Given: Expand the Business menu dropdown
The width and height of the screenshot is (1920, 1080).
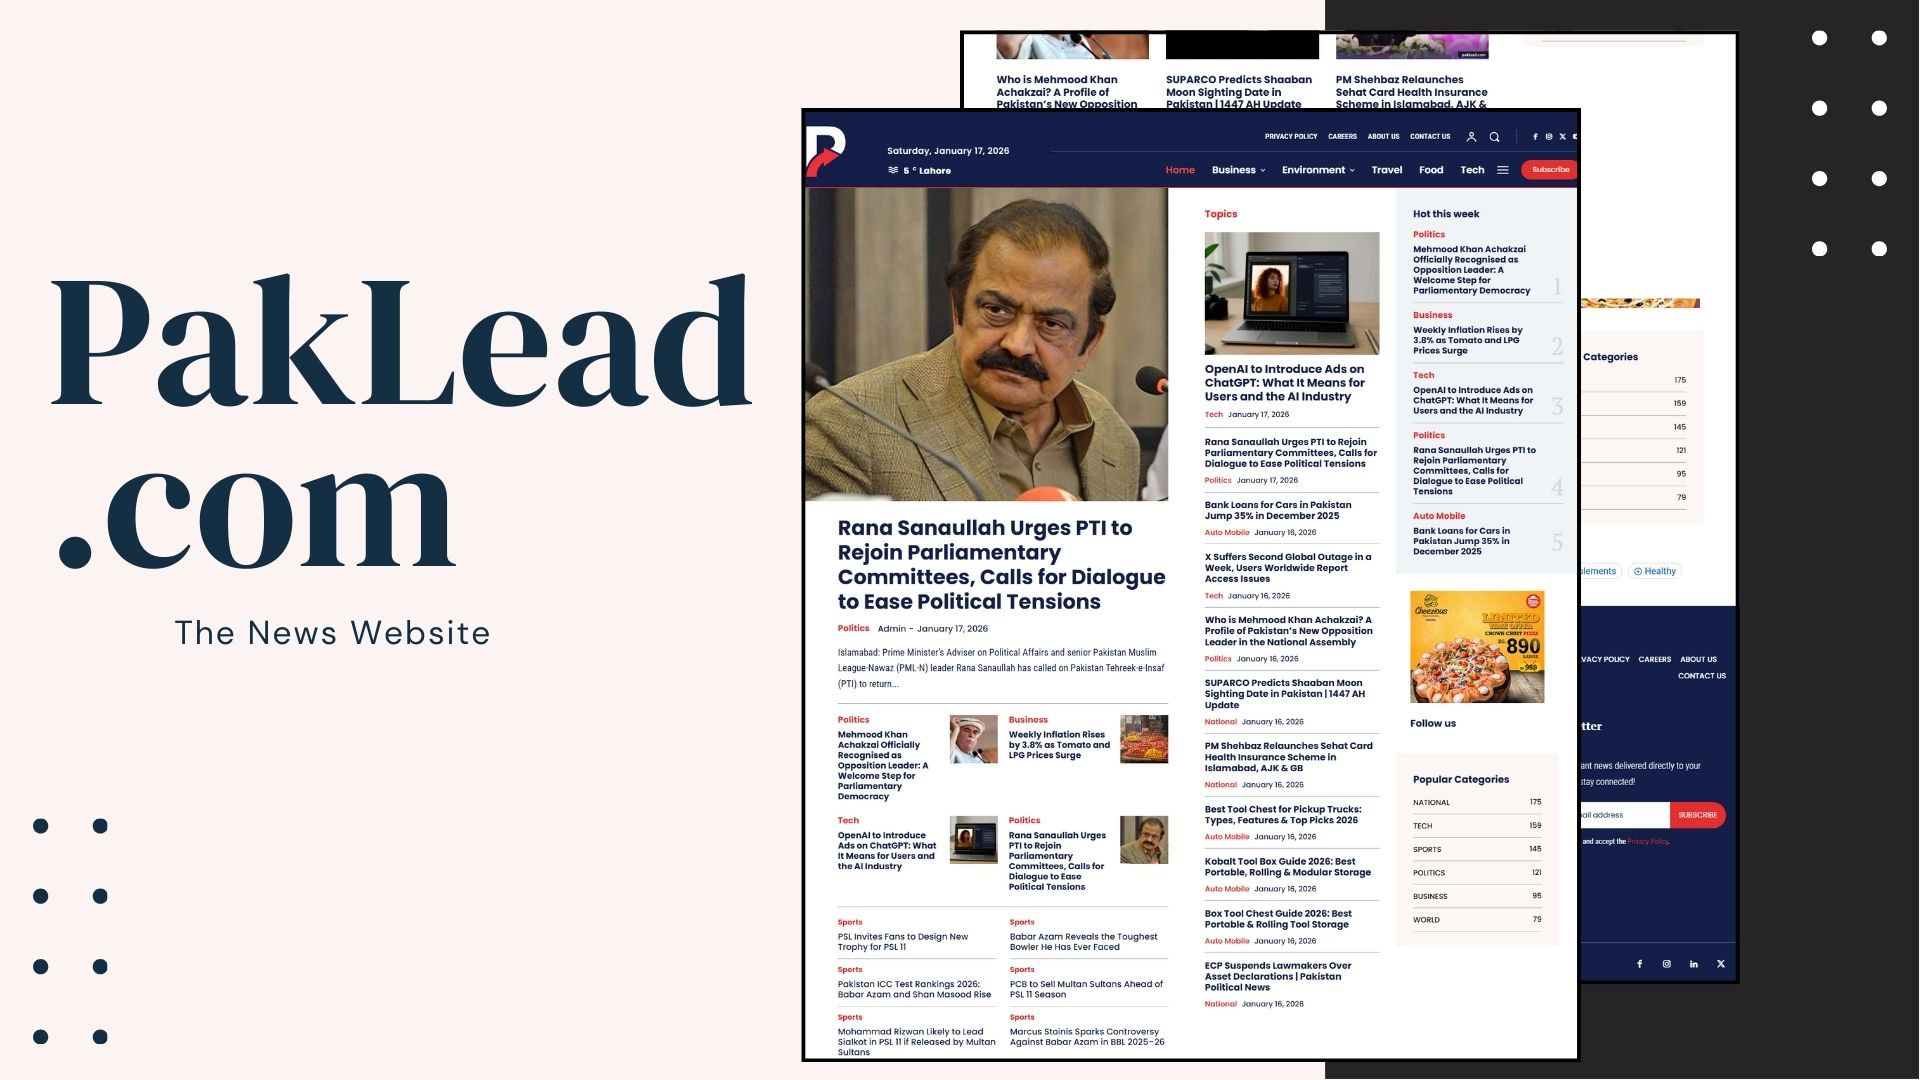Looking at the screenshot, I should click(1238, 170).
